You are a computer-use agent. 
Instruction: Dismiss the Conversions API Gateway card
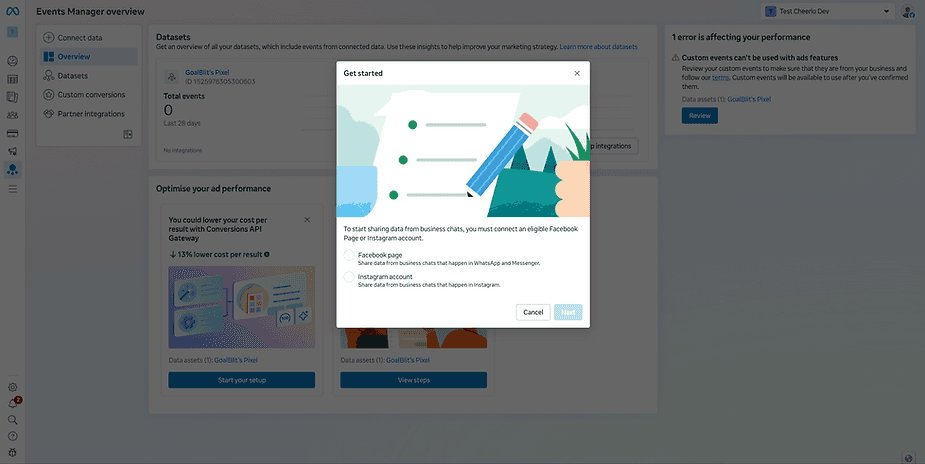(307, 220)
